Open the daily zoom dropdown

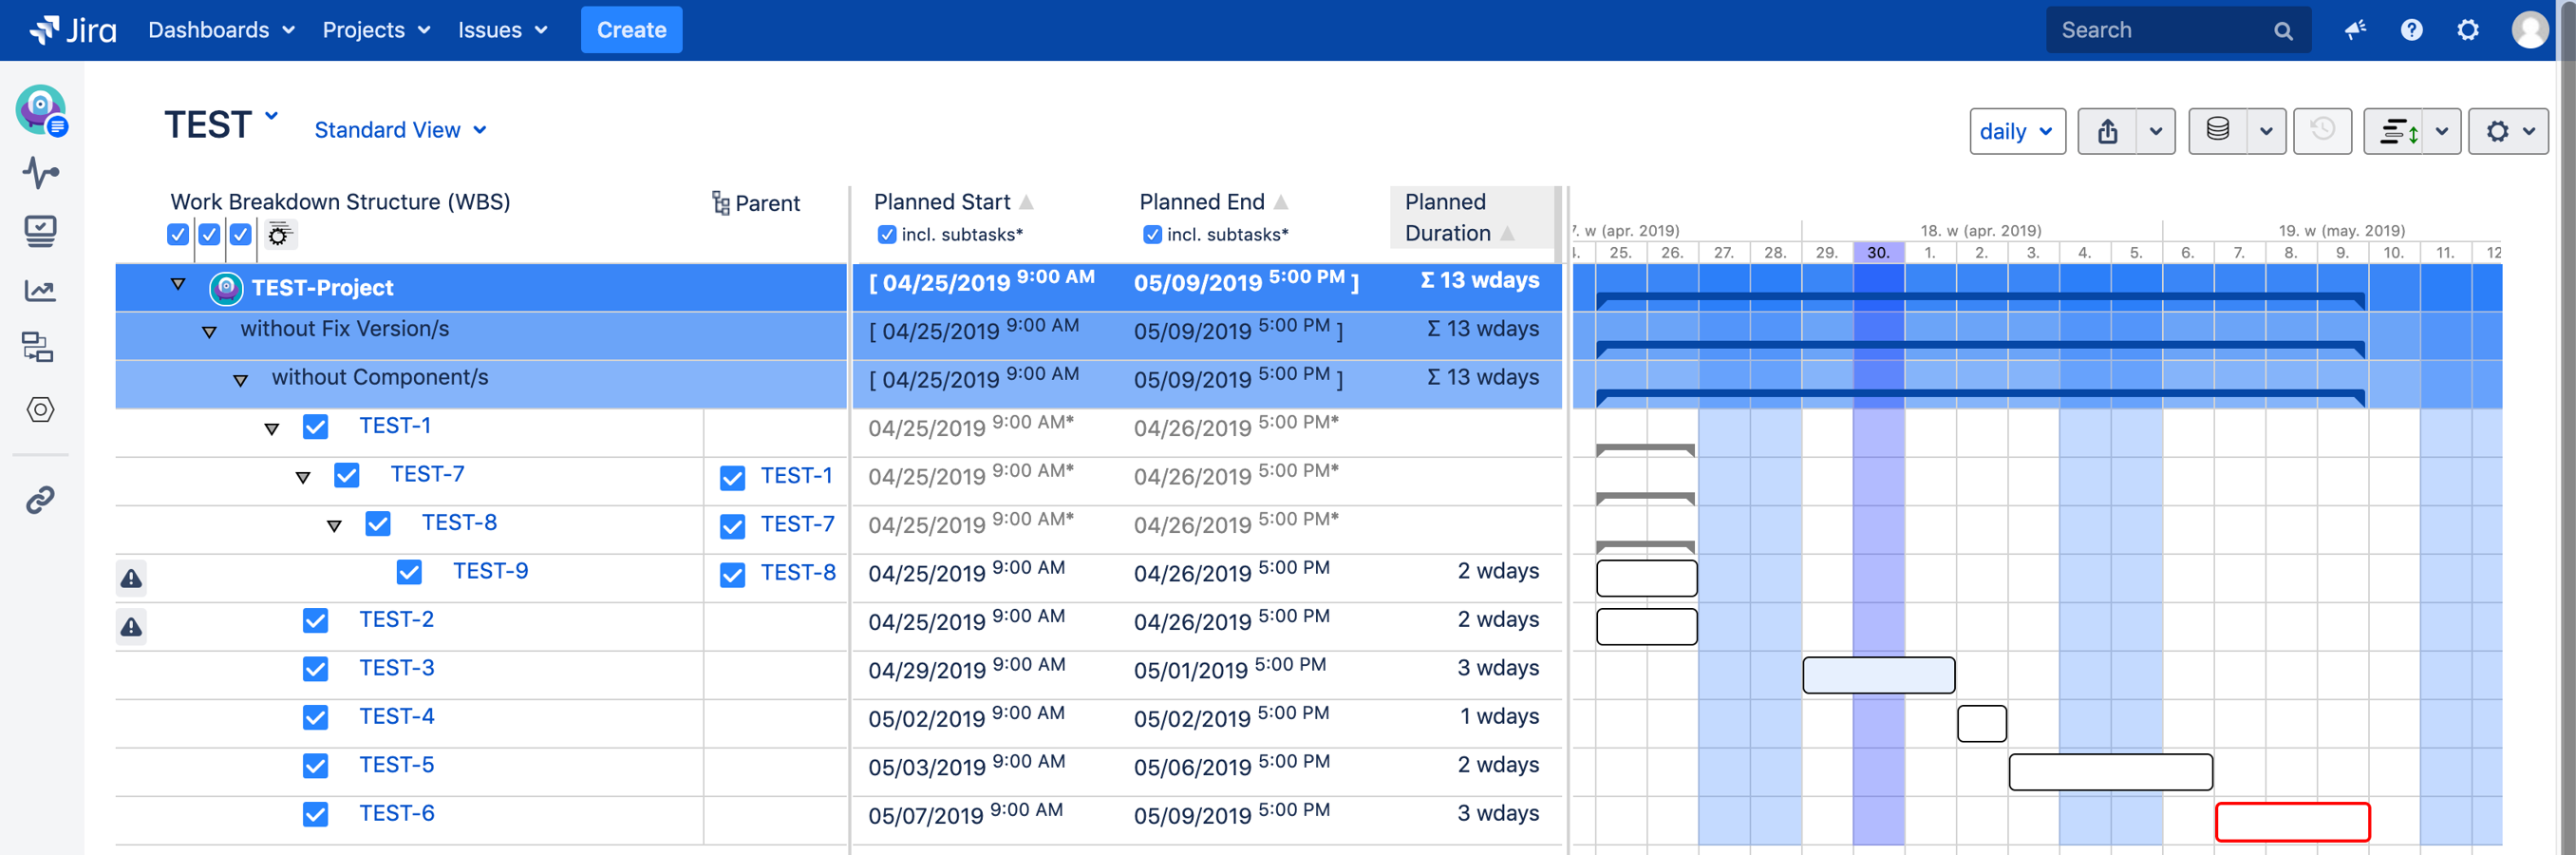[2017, 130]
